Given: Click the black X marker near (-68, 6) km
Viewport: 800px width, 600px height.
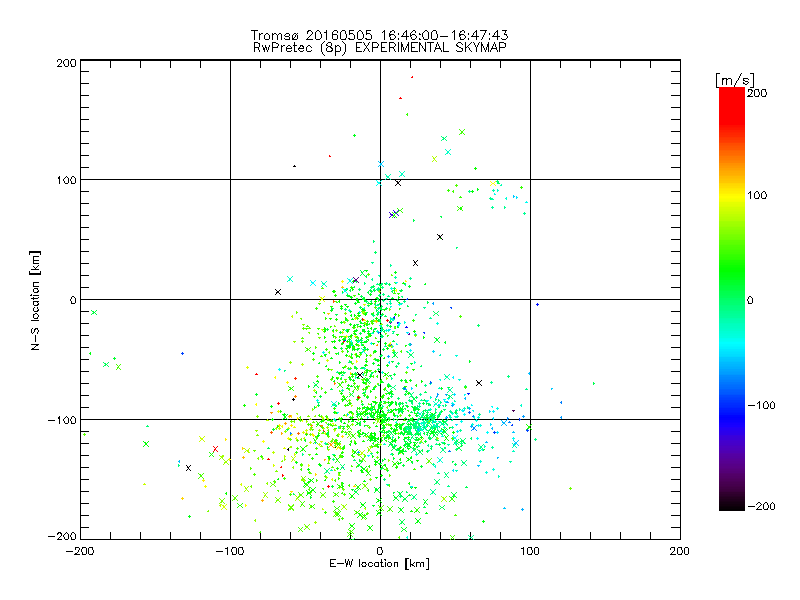Looking at the screenshot, I should coord(278,292).
